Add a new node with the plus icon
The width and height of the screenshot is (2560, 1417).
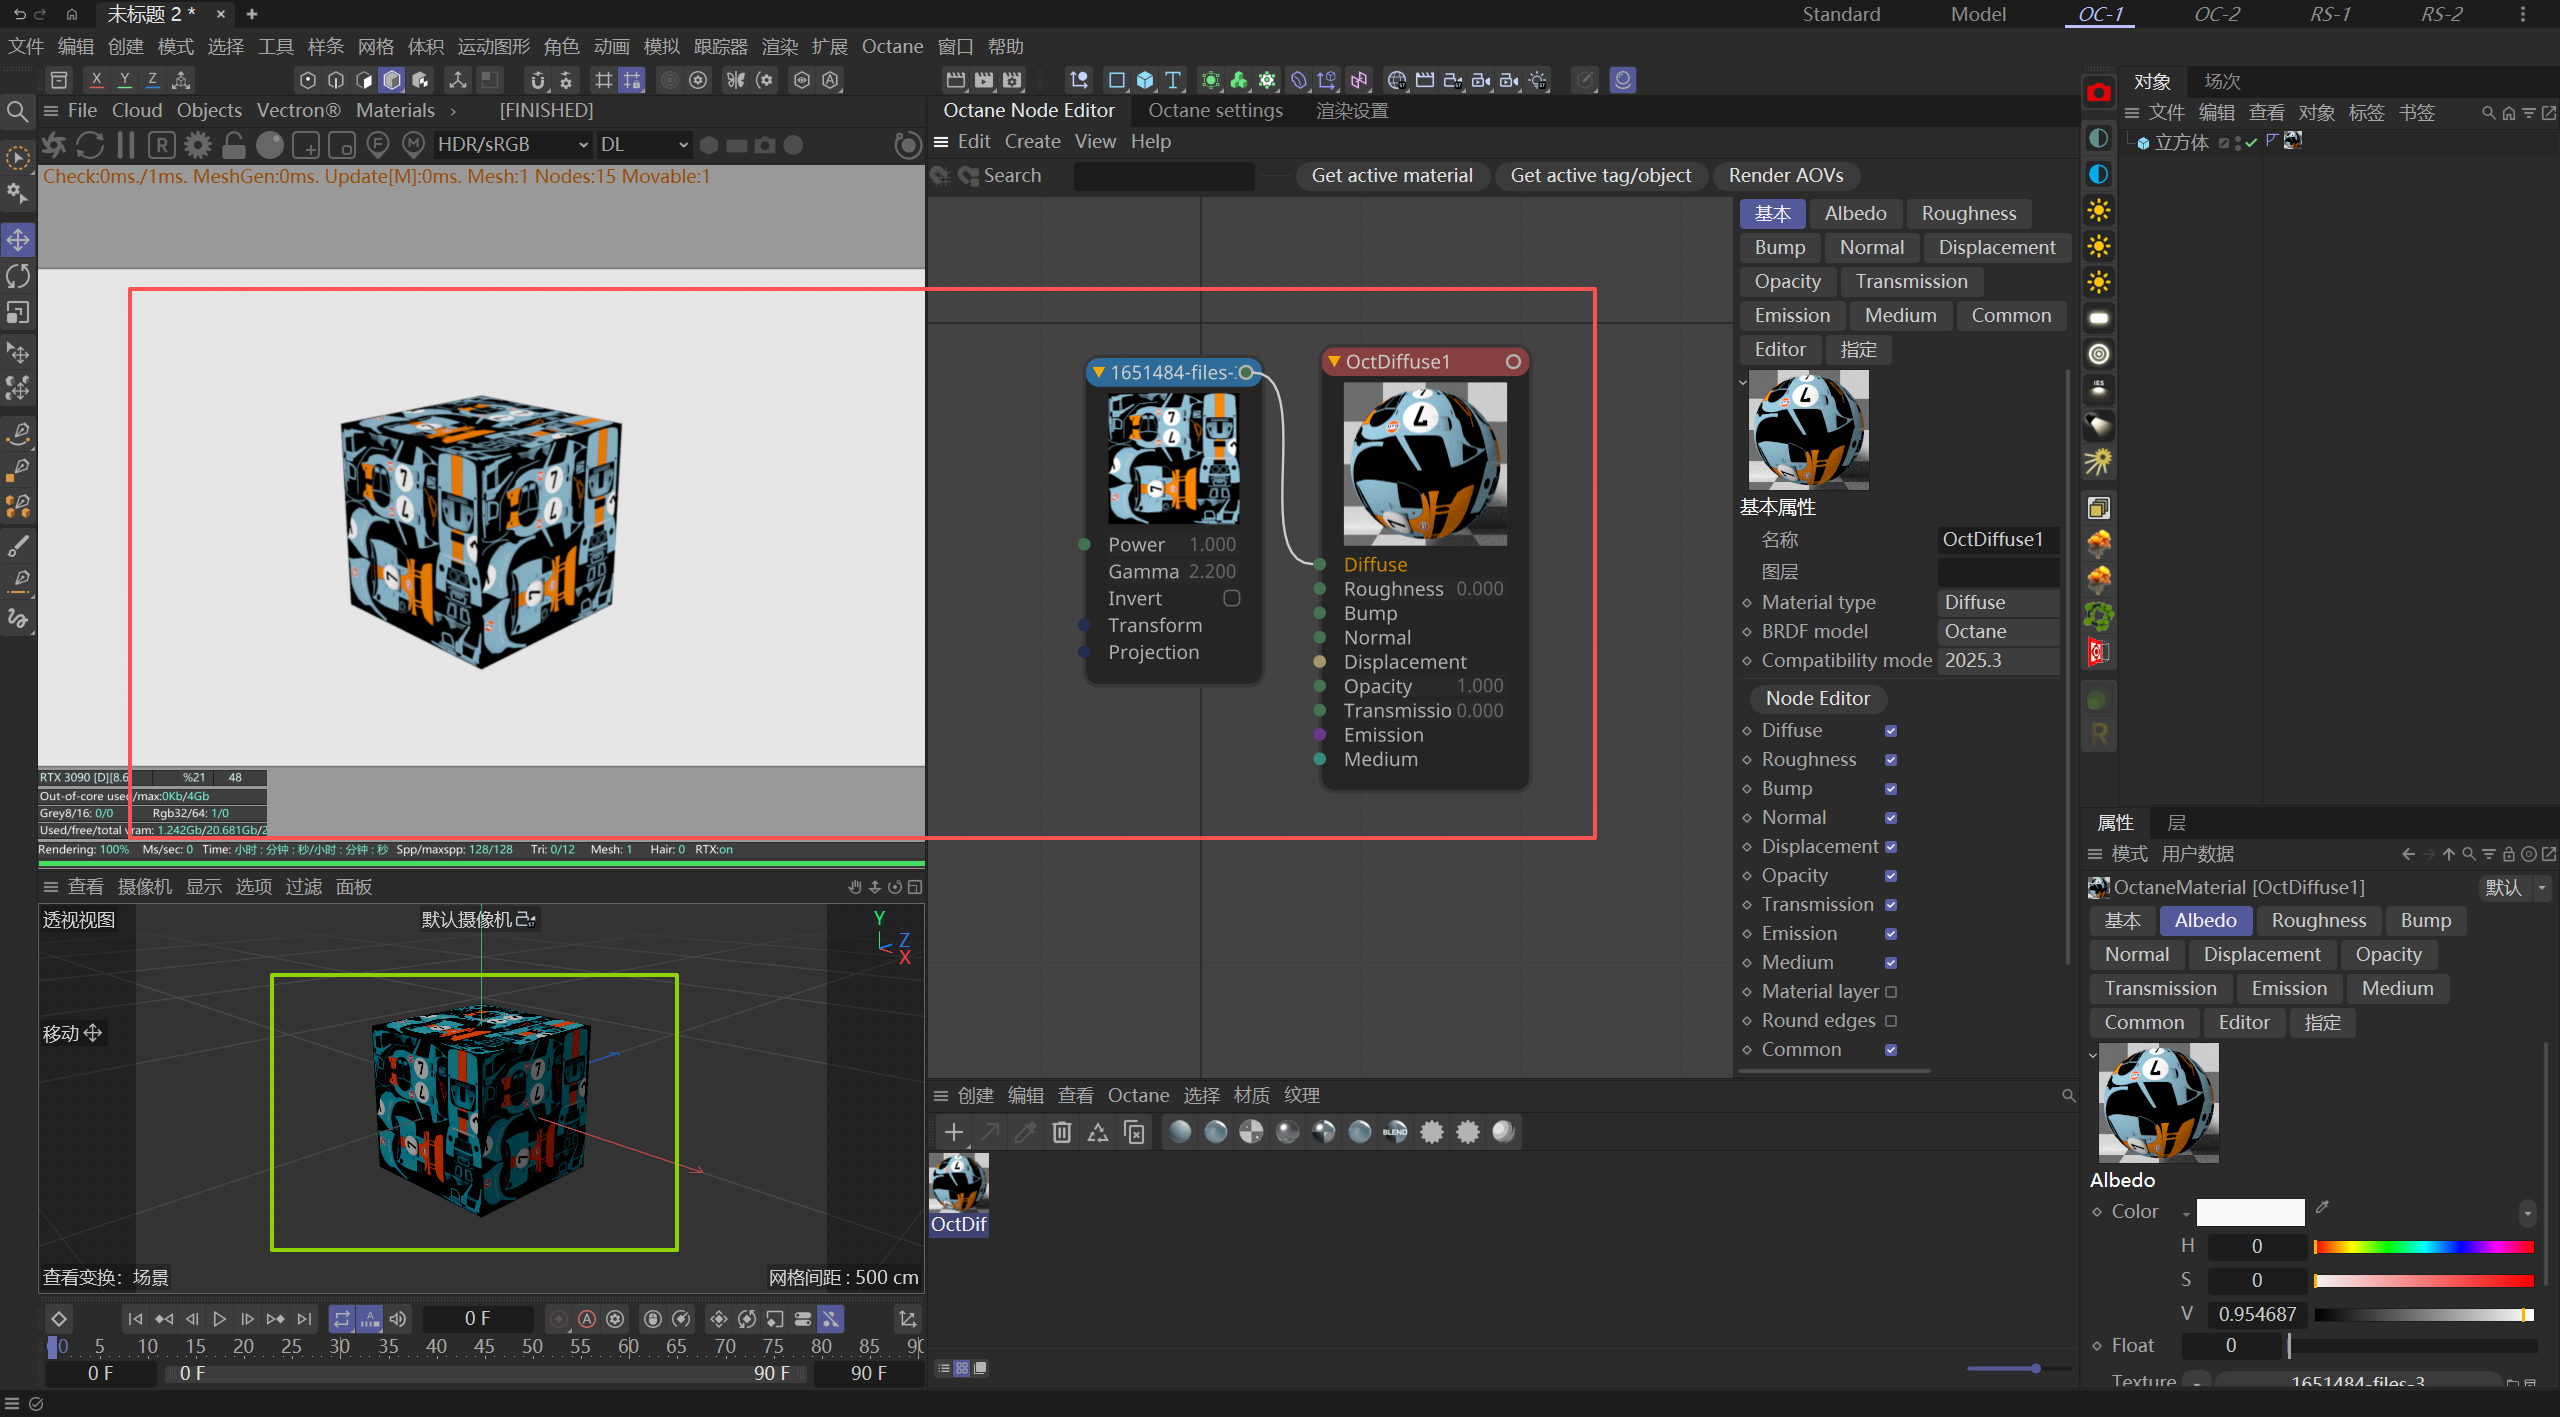coord(953,1131)
